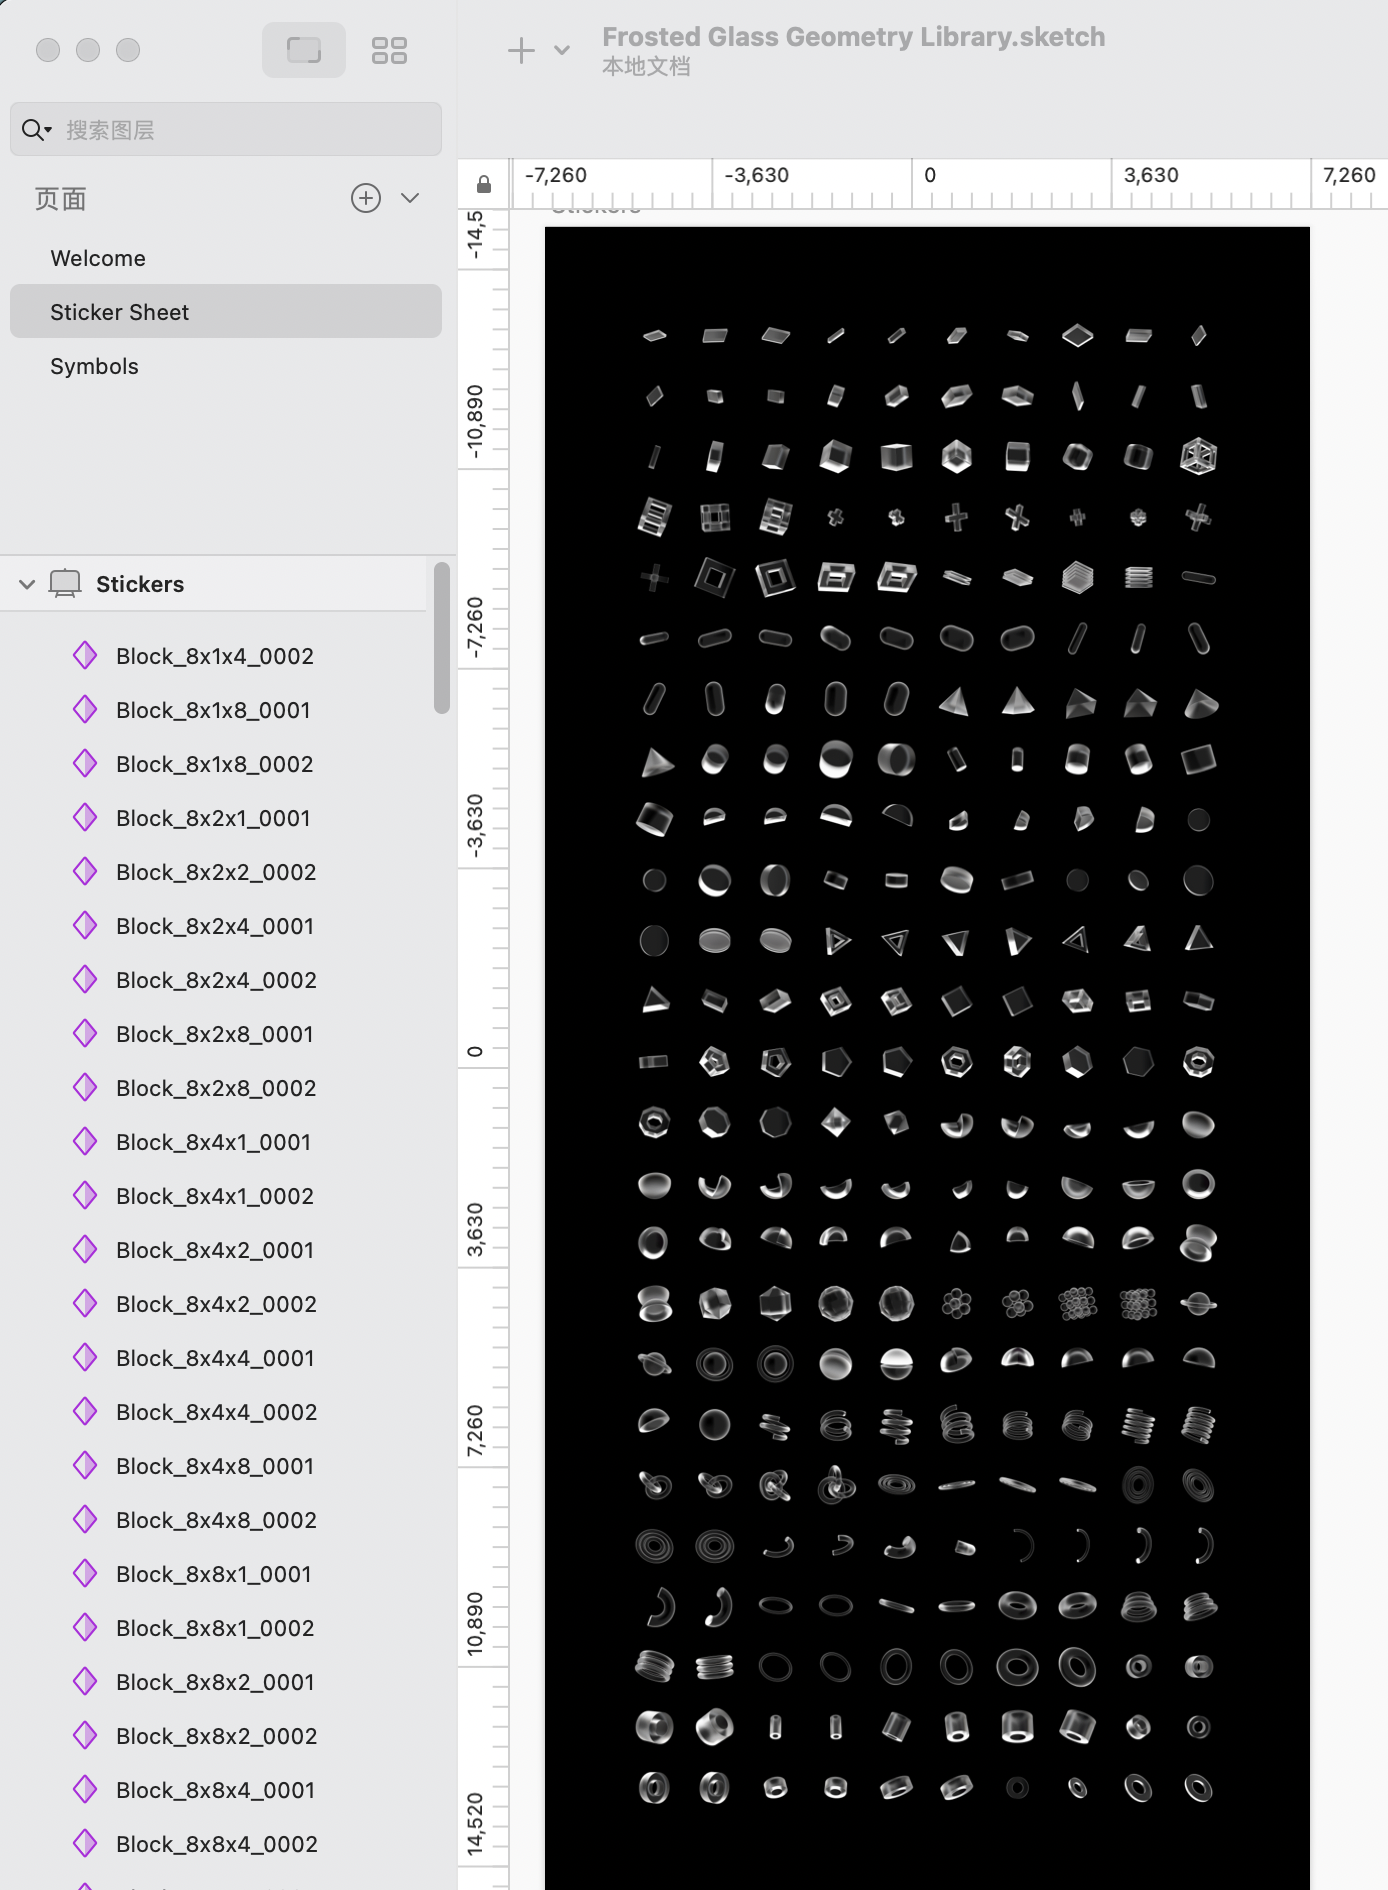The width and height of the screenshot is (1388, 1890).
Task: Collapse the Stickers artboard group
Action: click(x=26, y=583)
